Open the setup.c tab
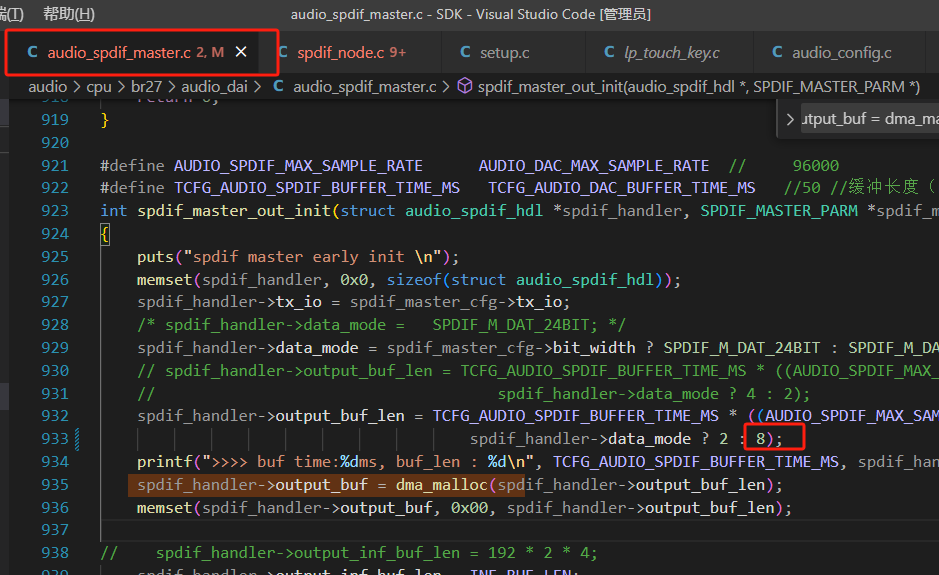This screenshot has width=939, height=575. click(504, 53)
